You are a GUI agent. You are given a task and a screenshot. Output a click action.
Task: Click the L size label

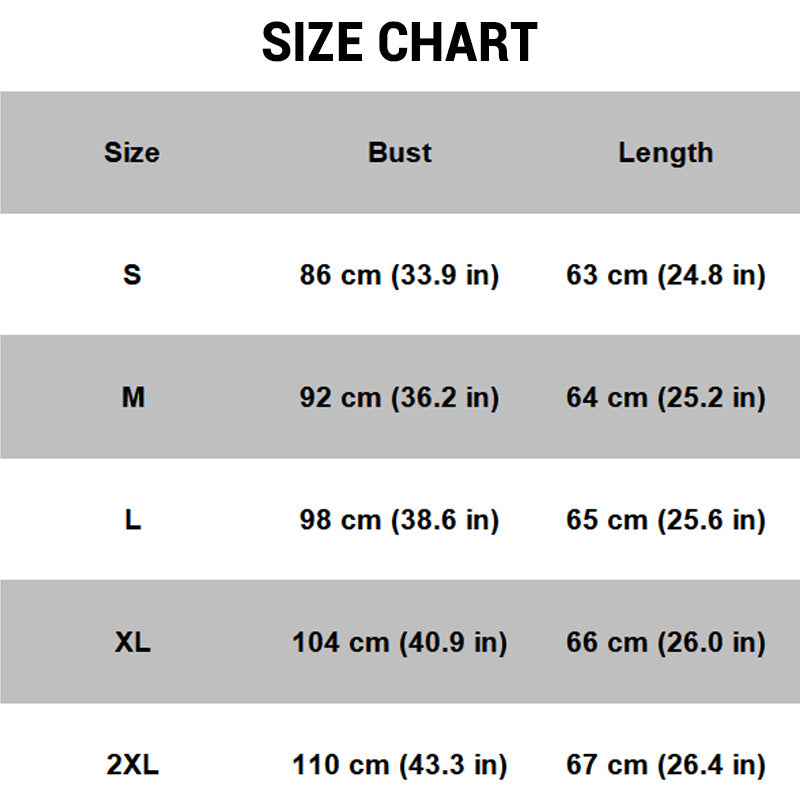132,521
